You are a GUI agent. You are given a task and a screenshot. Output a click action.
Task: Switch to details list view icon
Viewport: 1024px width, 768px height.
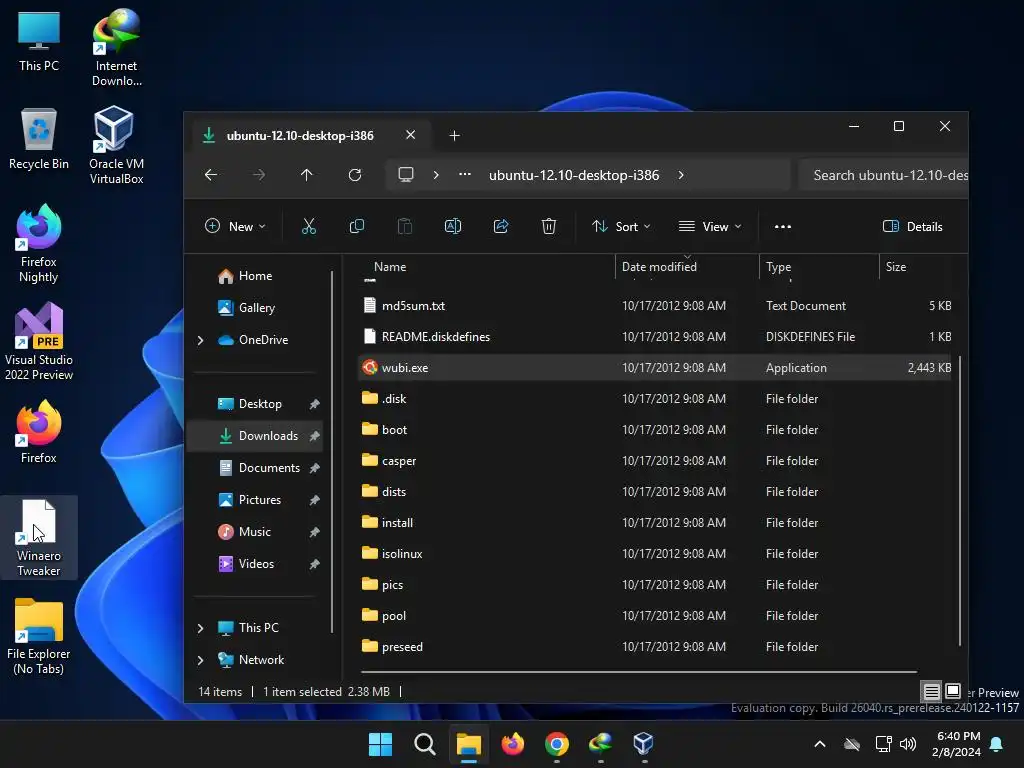point(931,691)
